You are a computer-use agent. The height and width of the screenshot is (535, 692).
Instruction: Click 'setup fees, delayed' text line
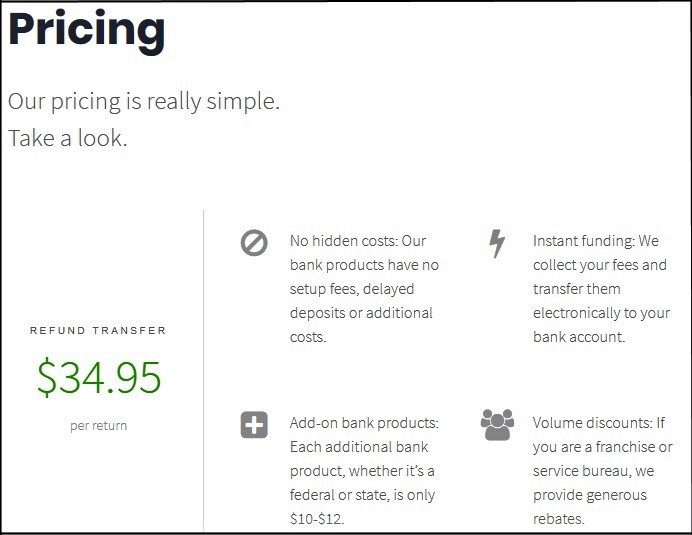352,289
